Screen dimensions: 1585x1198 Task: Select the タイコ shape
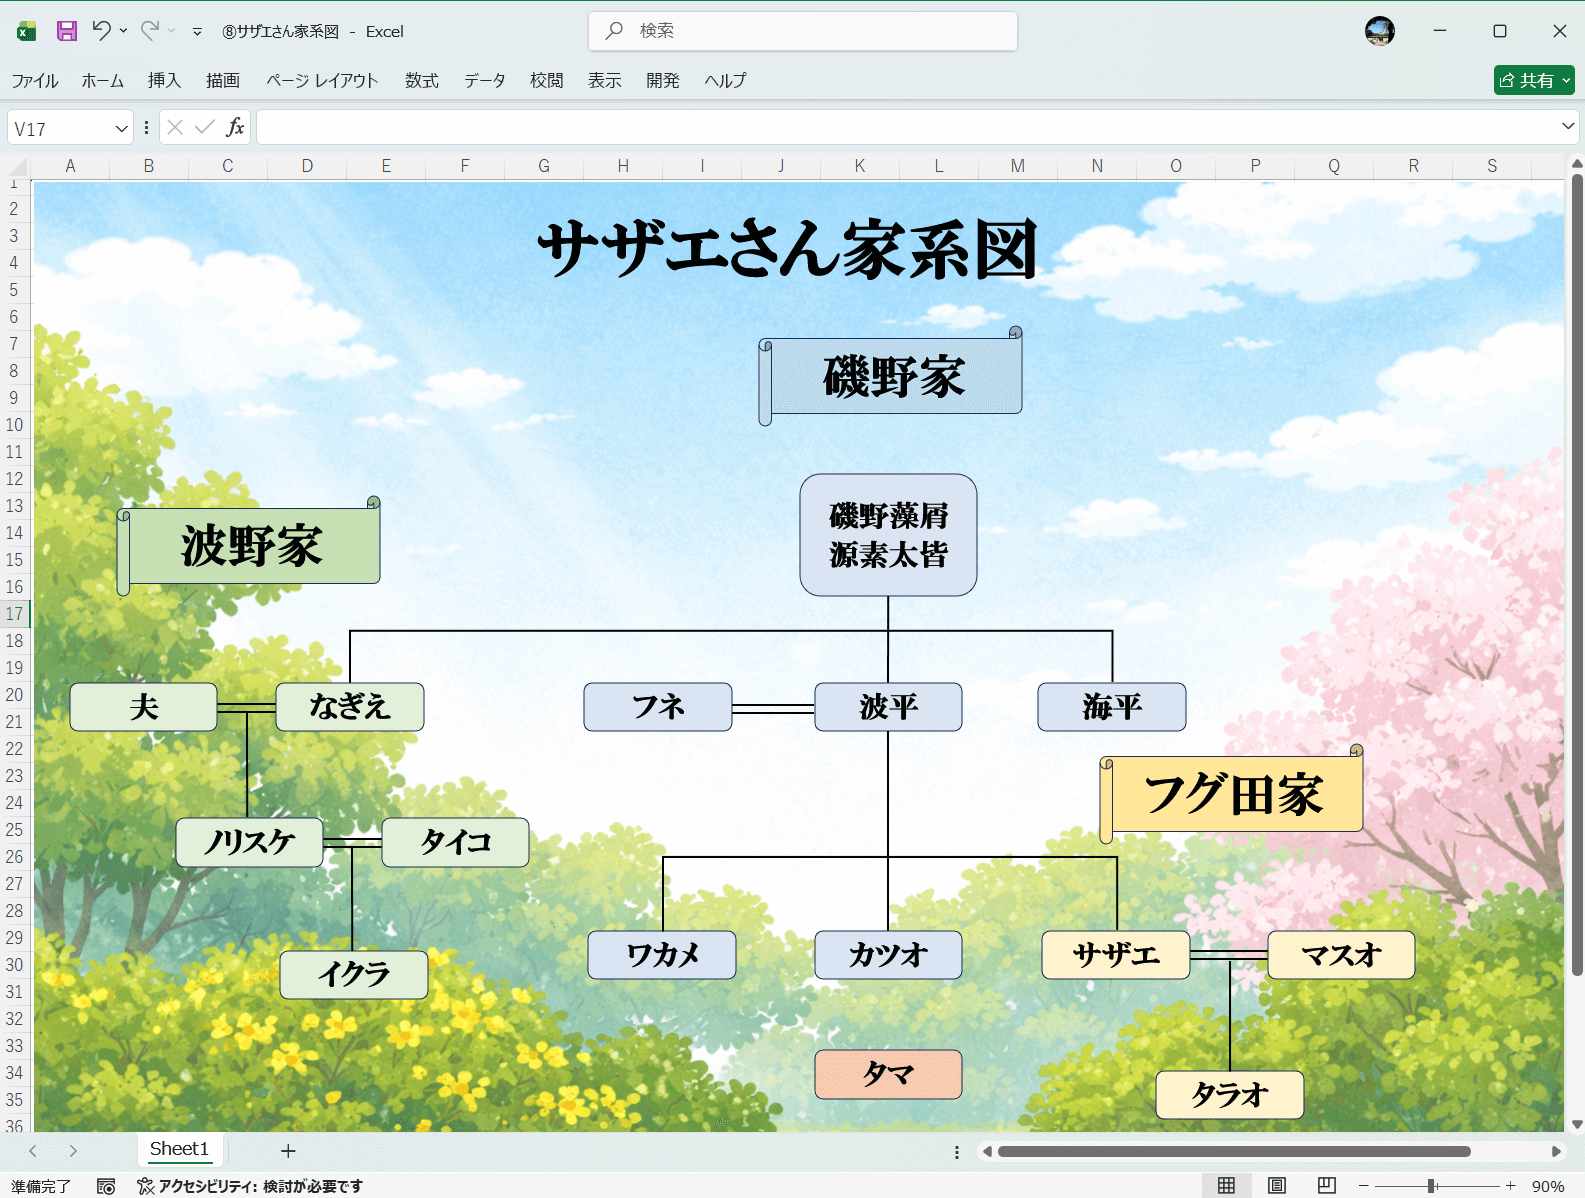click(455, 842)
